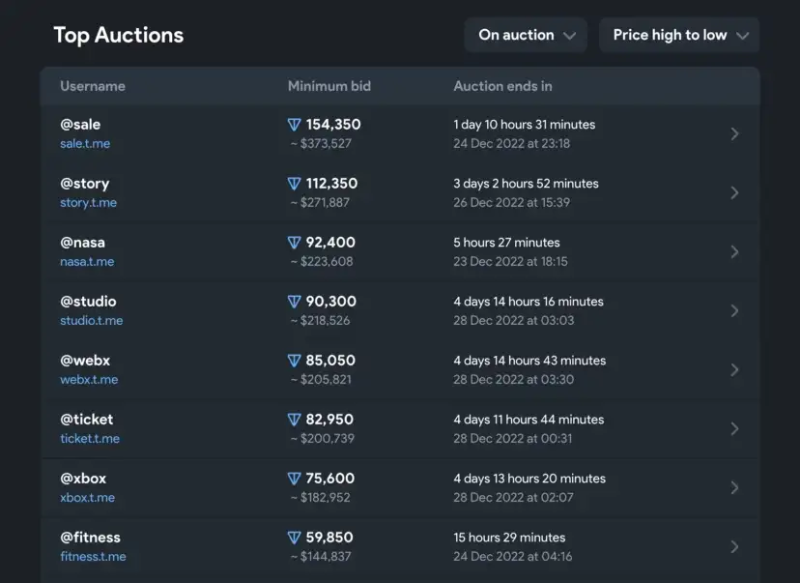Click the right chevron on @fitness row

(735, 547)
